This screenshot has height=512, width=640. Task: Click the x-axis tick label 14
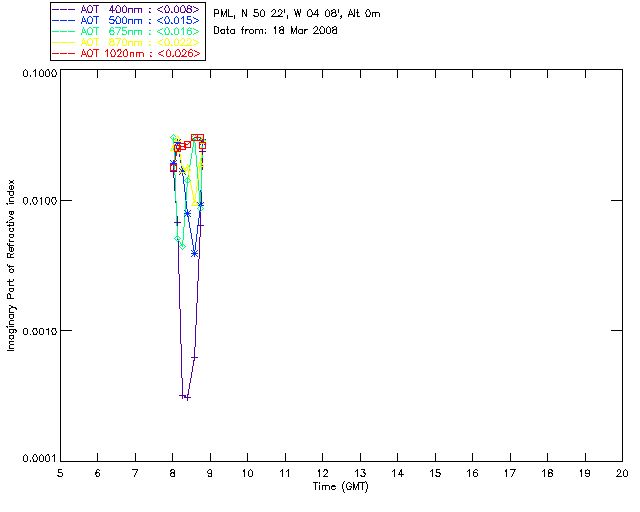click(398, 474)
